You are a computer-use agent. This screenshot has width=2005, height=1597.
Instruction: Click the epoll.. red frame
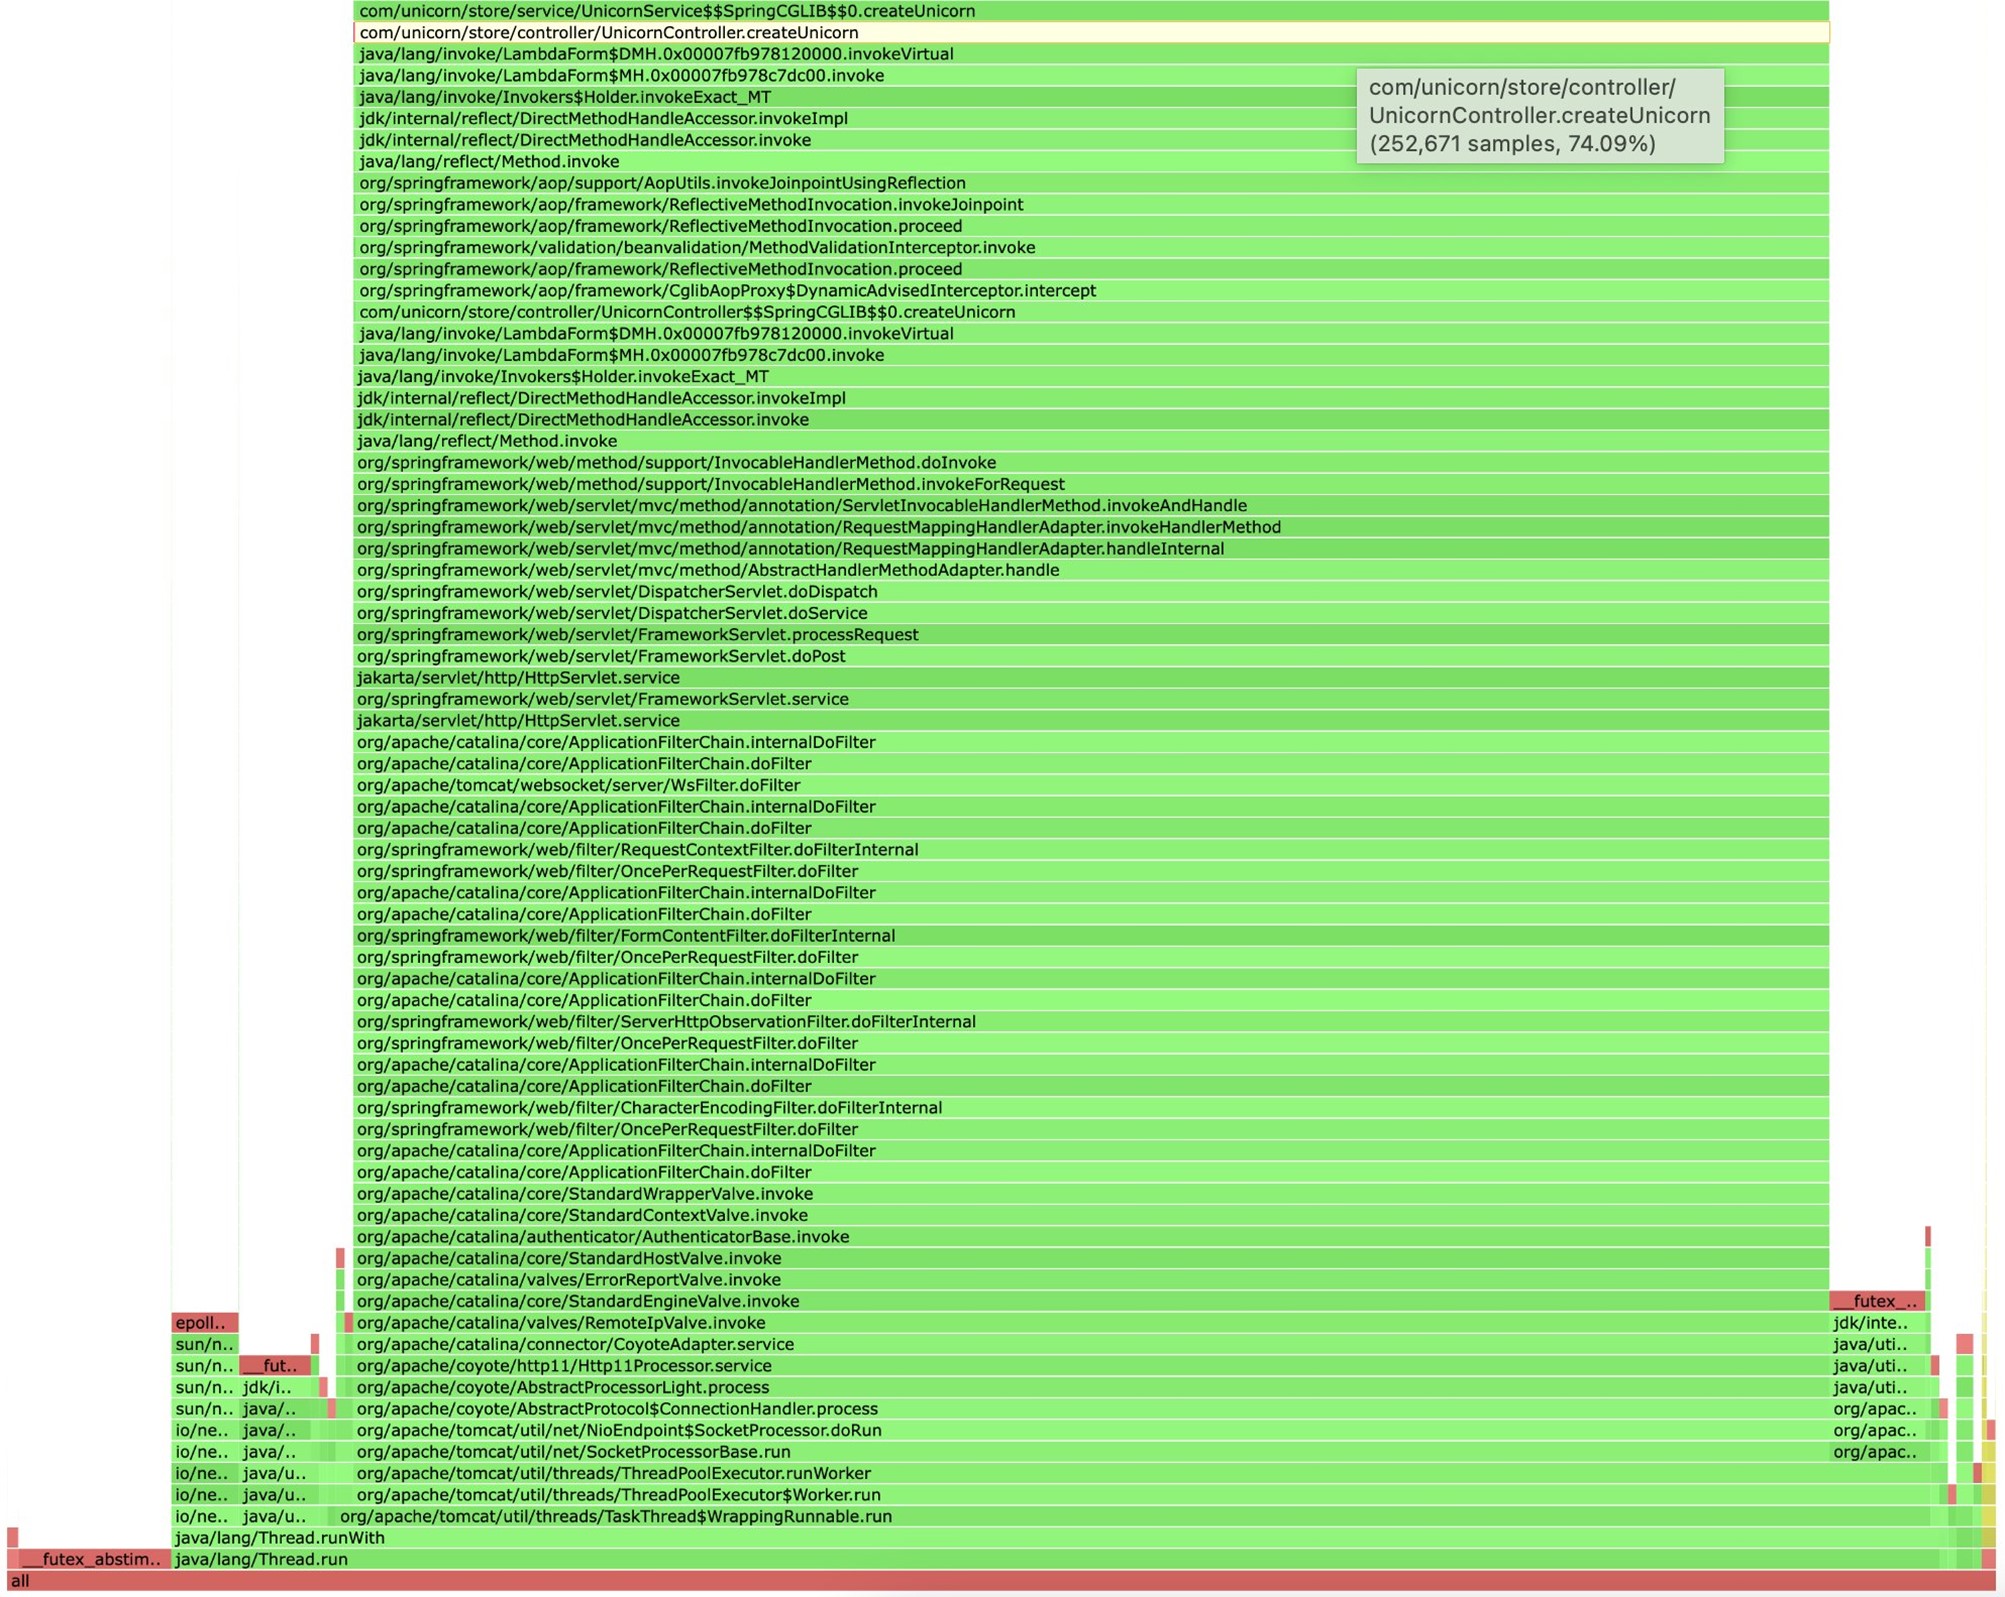tap(205, 1323)
